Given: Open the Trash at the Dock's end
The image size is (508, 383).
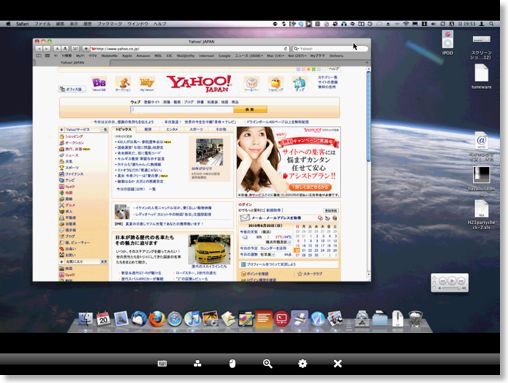Looking at the screenshot, I should (415, 319).
